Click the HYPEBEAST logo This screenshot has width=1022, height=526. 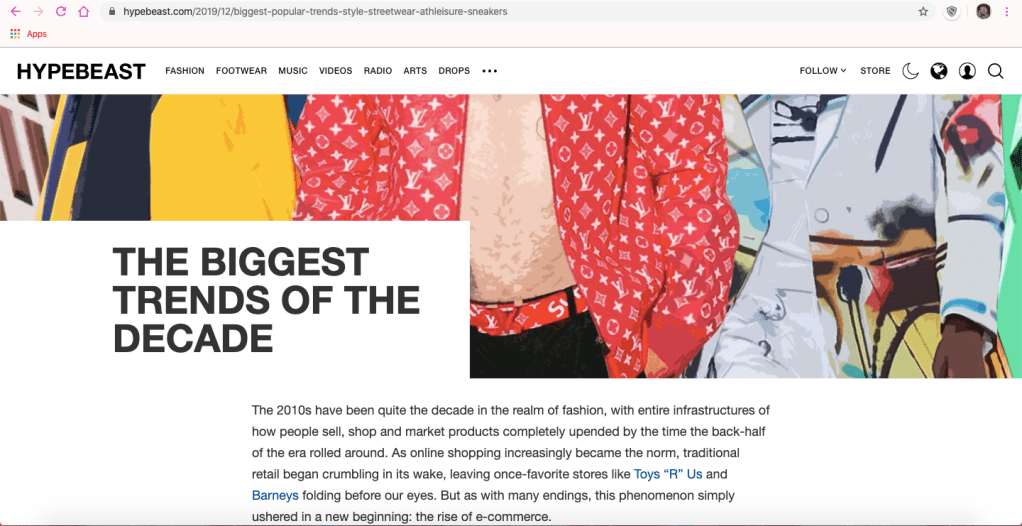[x=81, y=72]
